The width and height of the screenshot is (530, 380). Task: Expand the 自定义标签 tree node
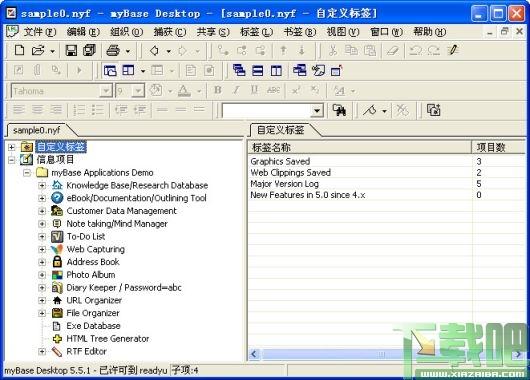pyautogui.click(x=11, y=147)
